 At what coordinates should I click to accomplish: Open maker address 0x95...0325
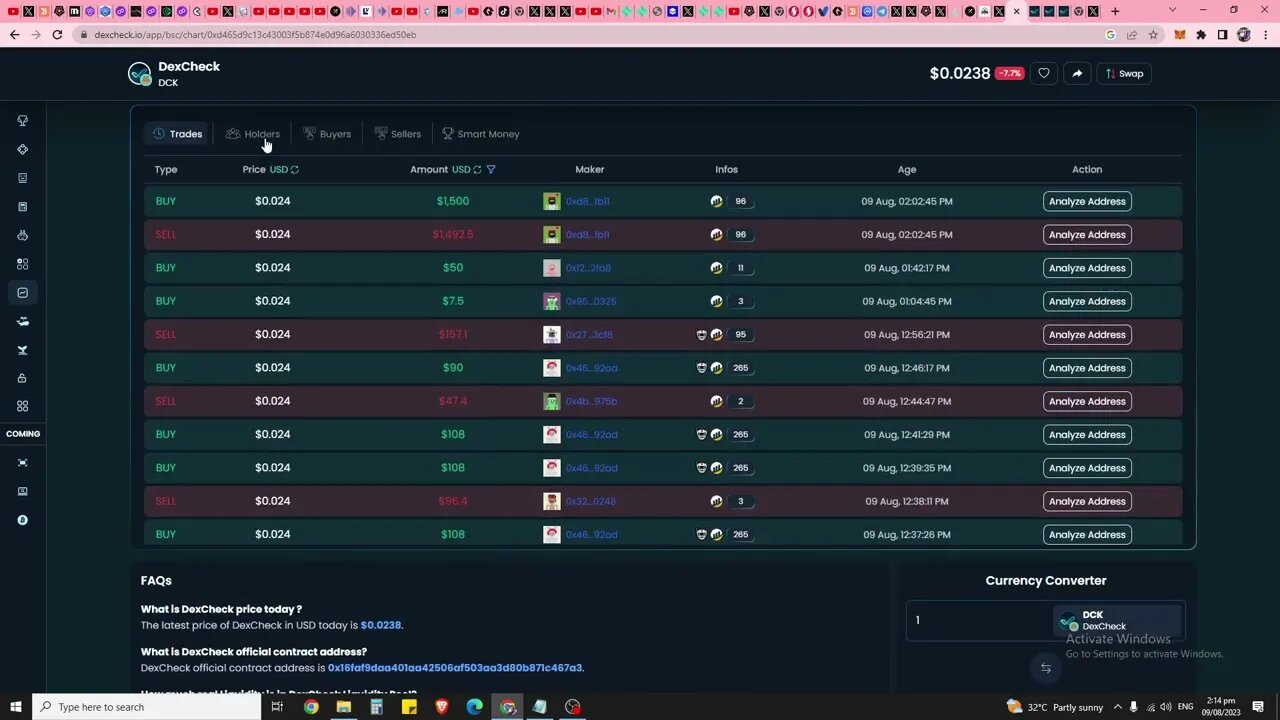click(591, 301)
